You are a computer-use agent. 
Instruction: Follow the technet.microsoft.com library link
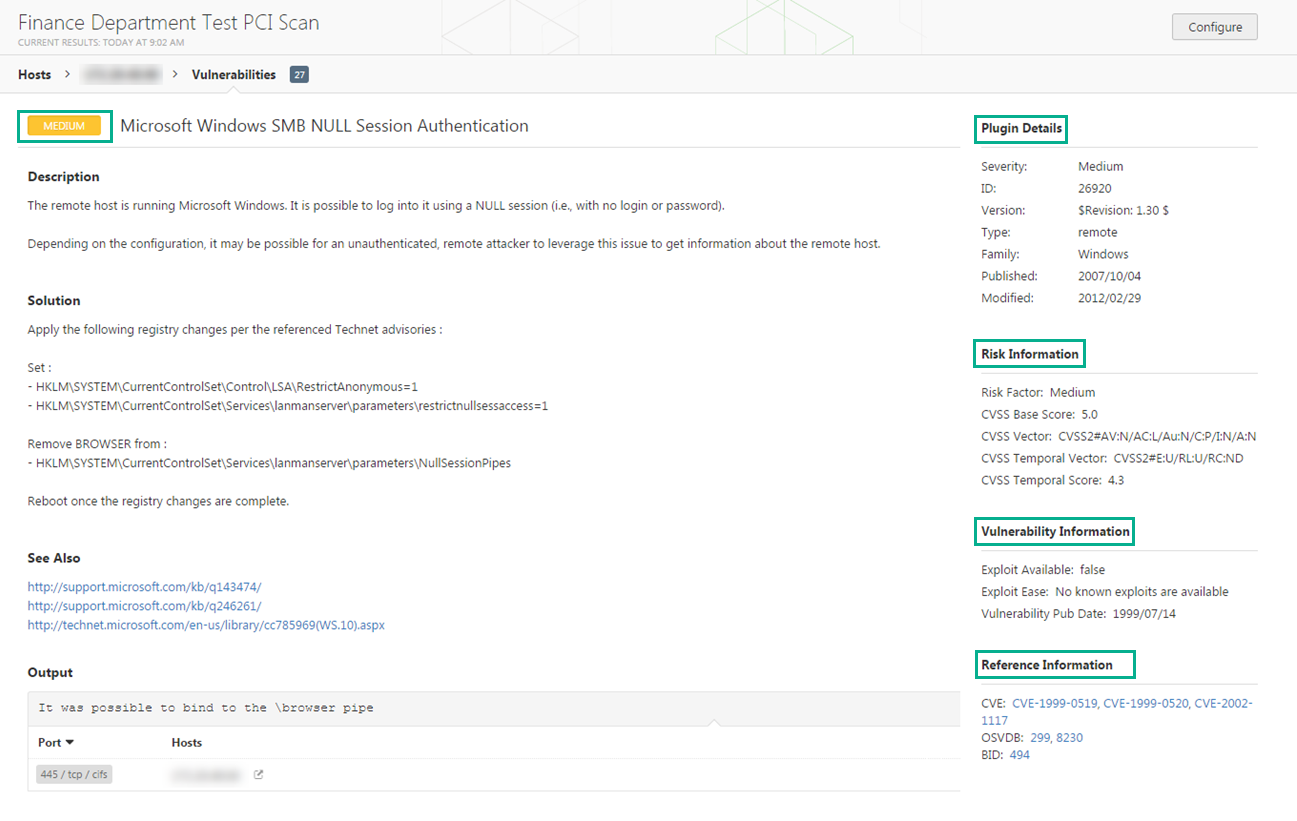pyautogui.click(x=206, y=625)
